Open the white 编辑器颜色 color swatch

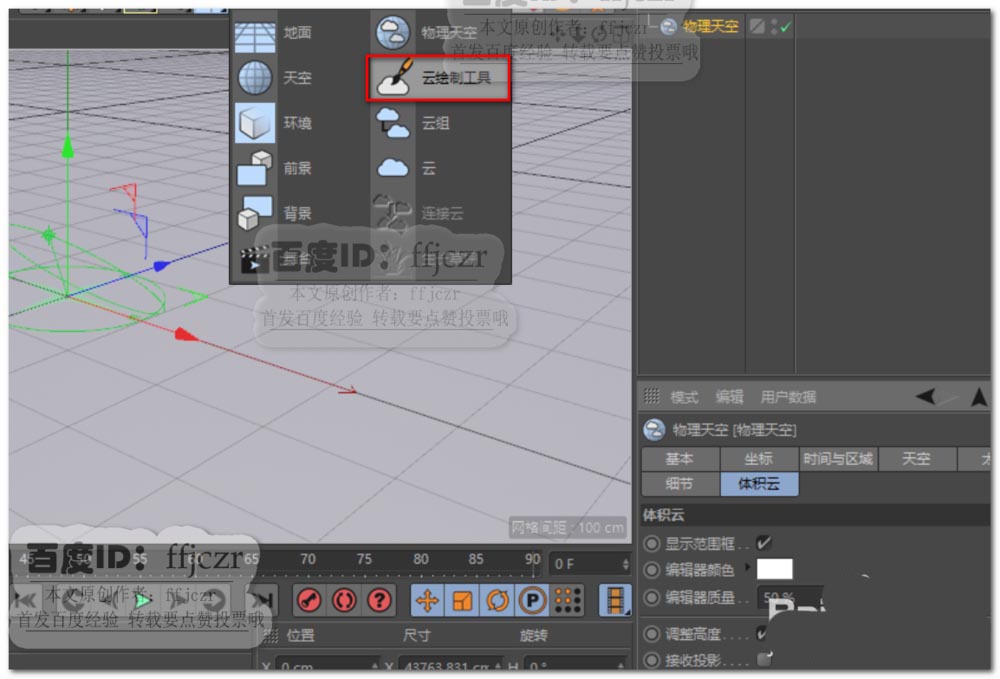pos(774,568)
